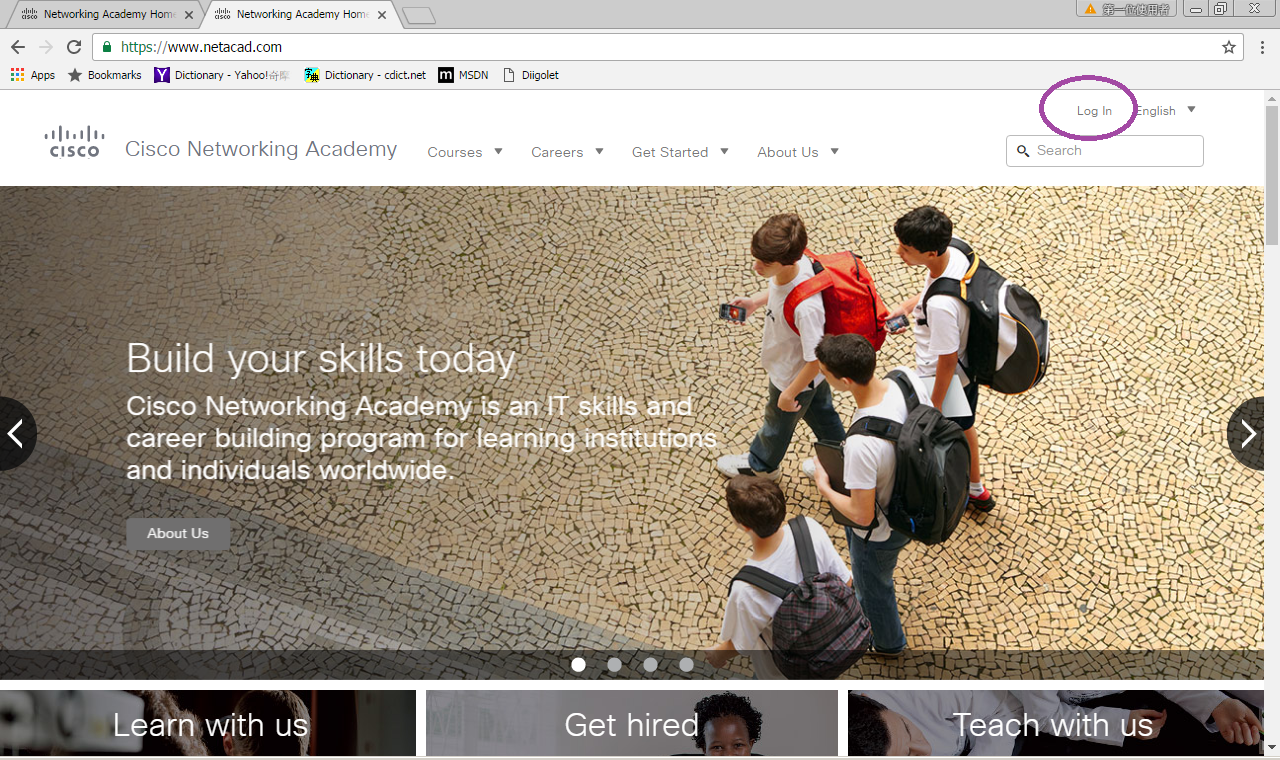Screen dimensions: 1280x760
Task: Expand the English language dropdown
Action: click(1165, 111)
